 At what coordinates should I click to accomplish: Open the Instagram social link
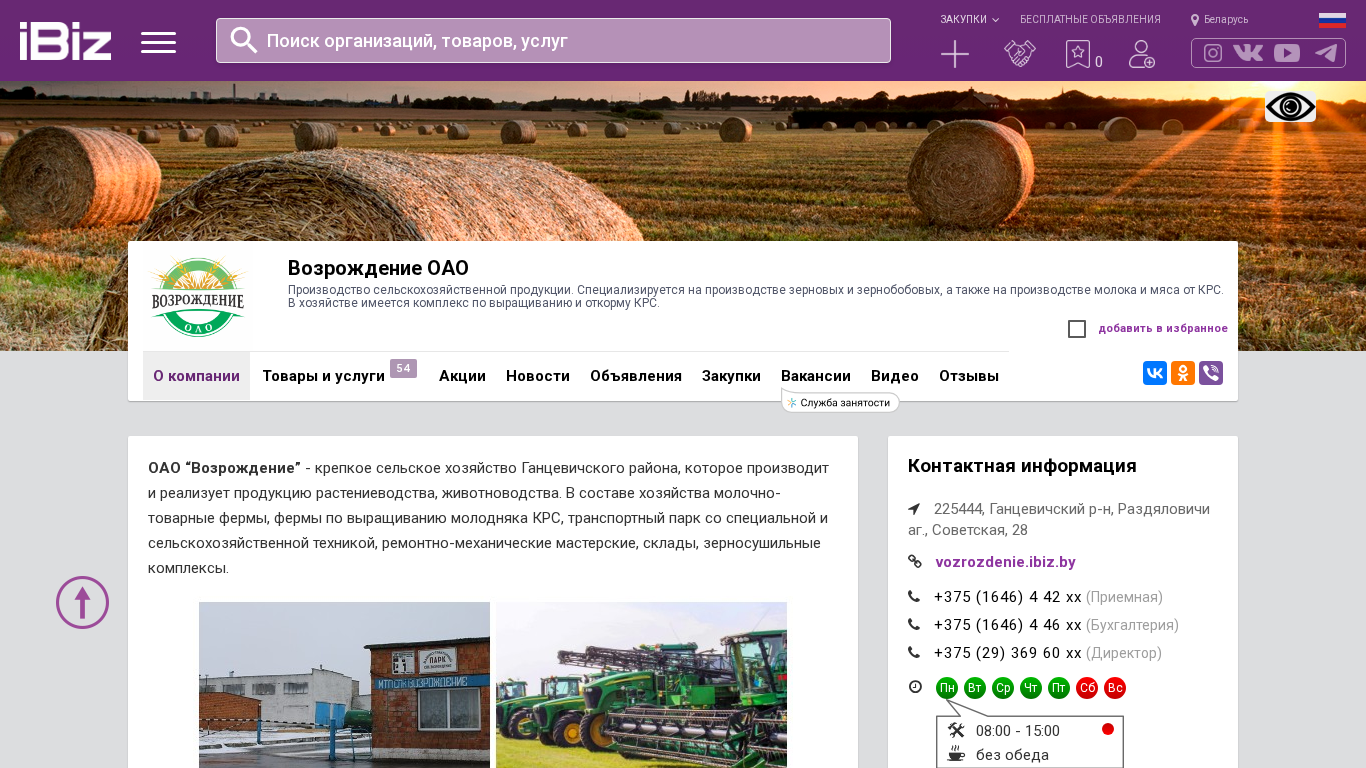pyautogui.click(x=1213, y=53)
